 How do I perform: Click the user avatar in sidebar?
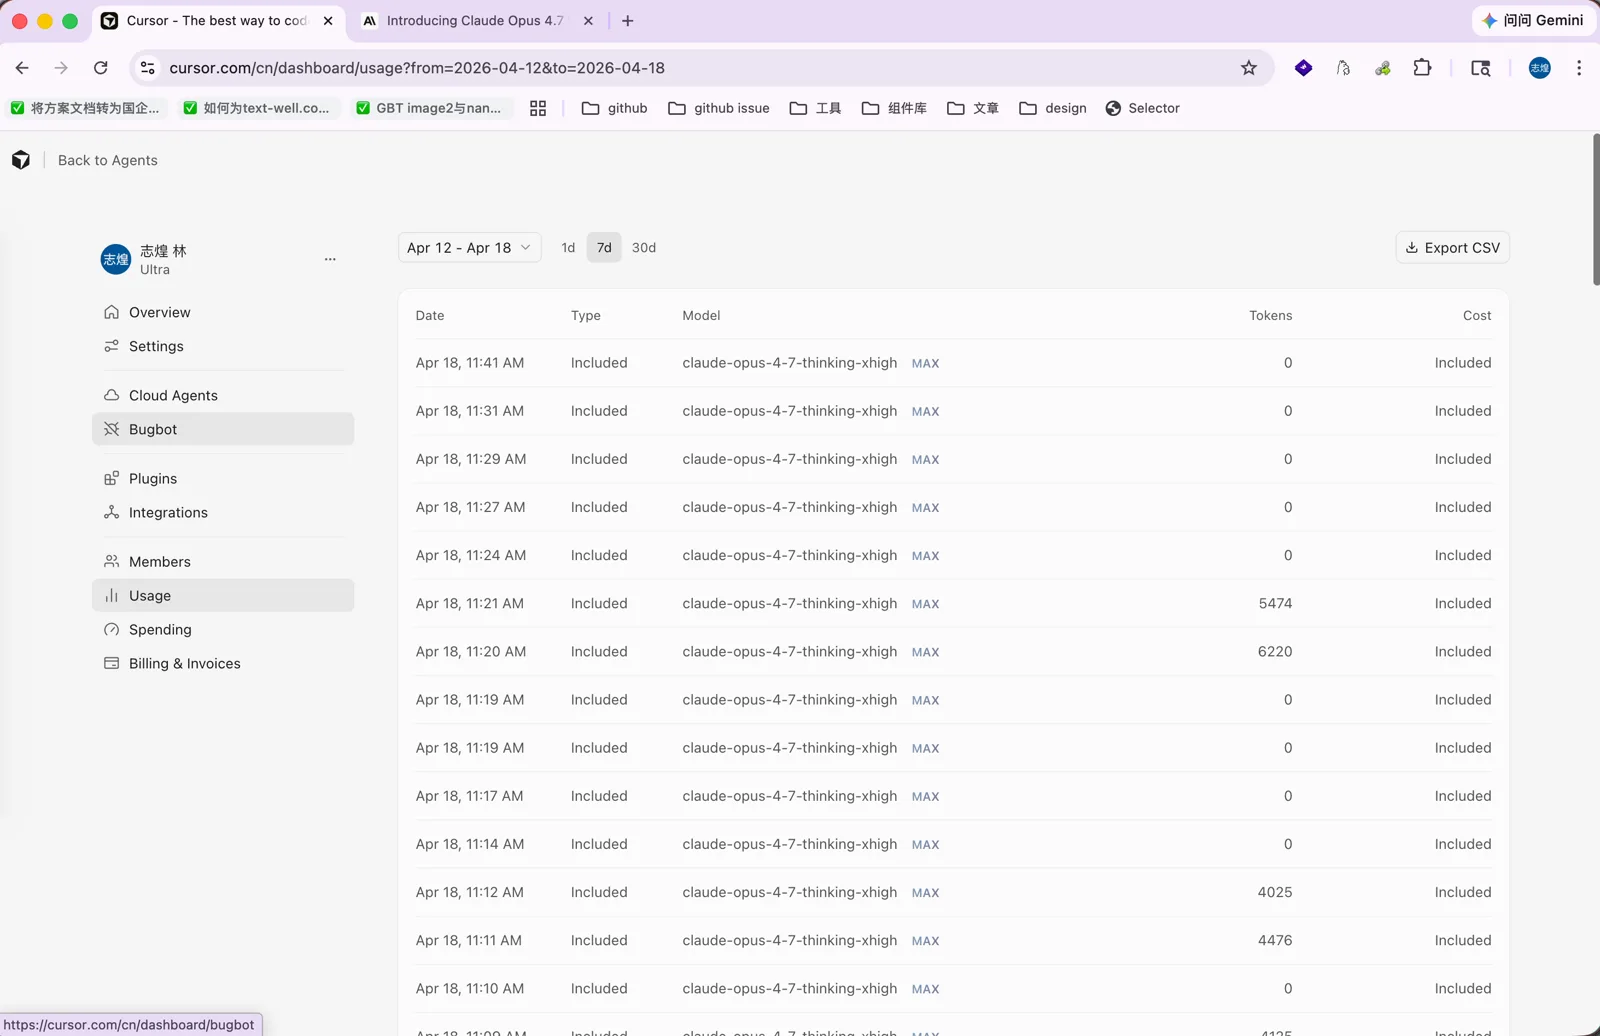[x=116, y=259]
